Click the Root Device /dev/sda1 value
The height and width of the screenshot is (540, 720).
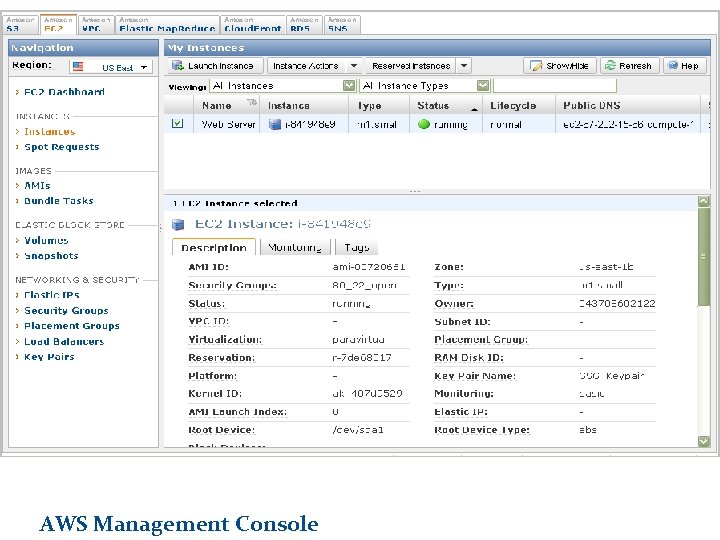coord(358,430)
